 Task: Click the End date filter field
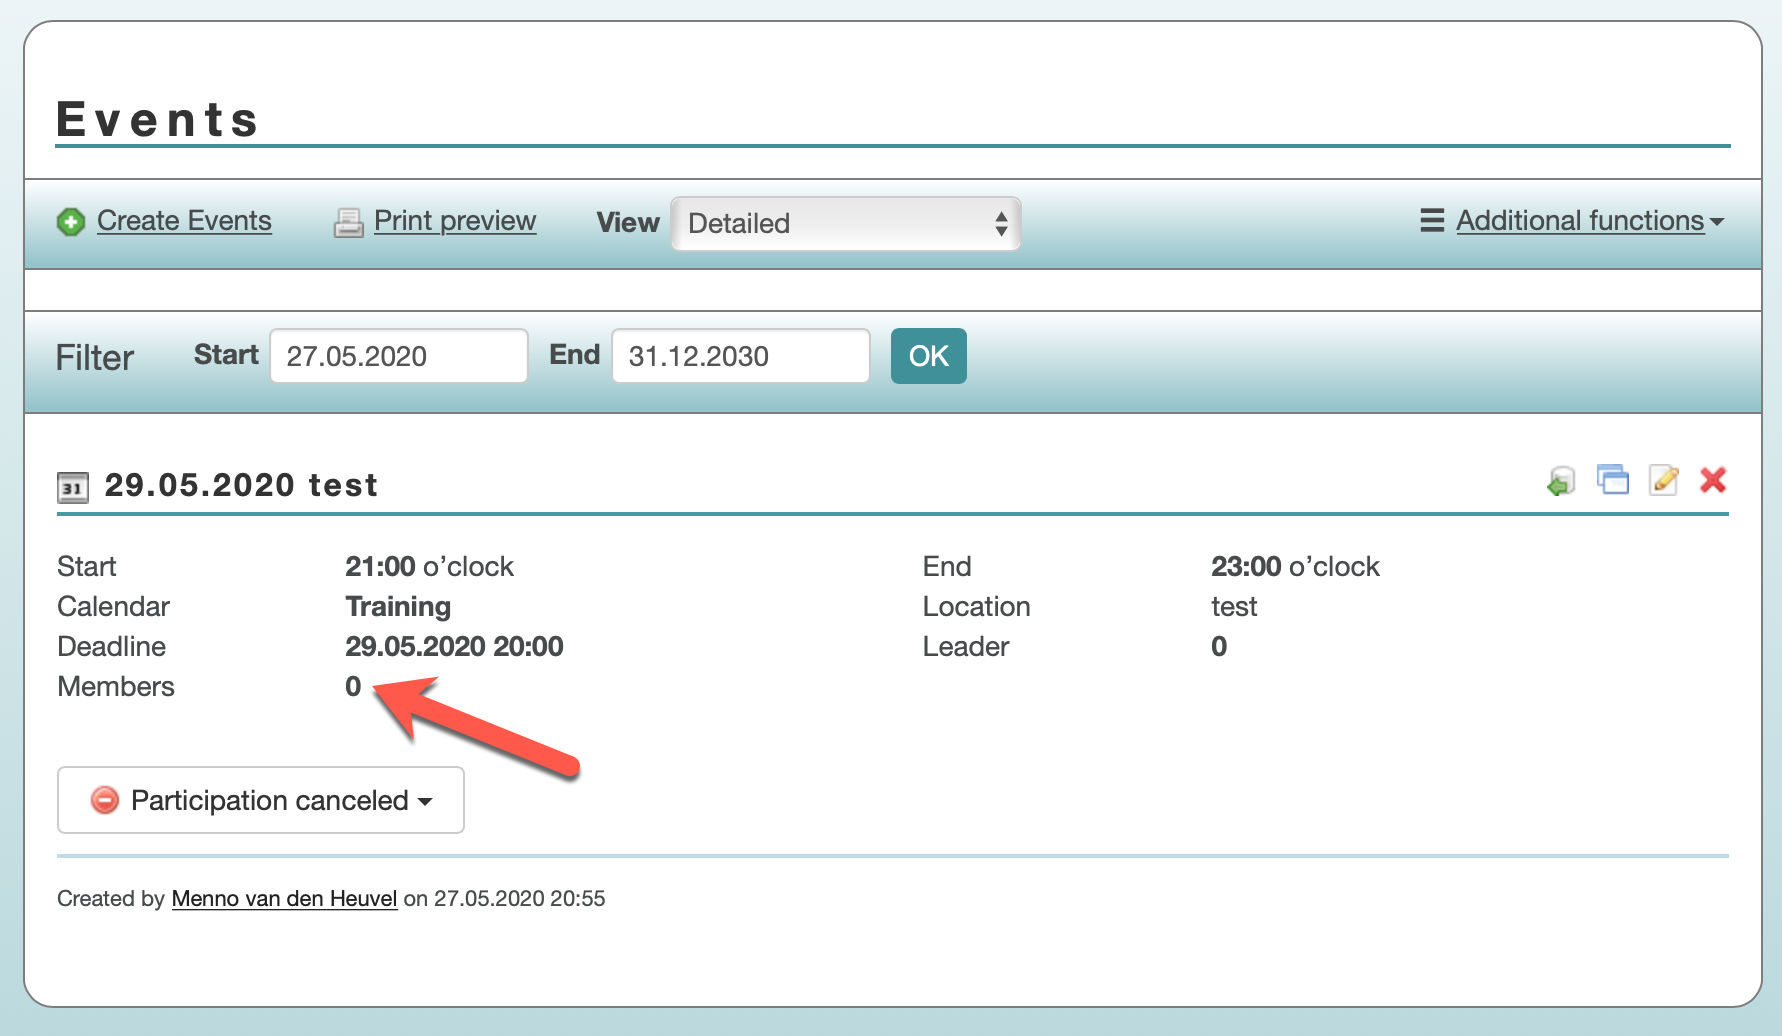(x=740, y=356)
